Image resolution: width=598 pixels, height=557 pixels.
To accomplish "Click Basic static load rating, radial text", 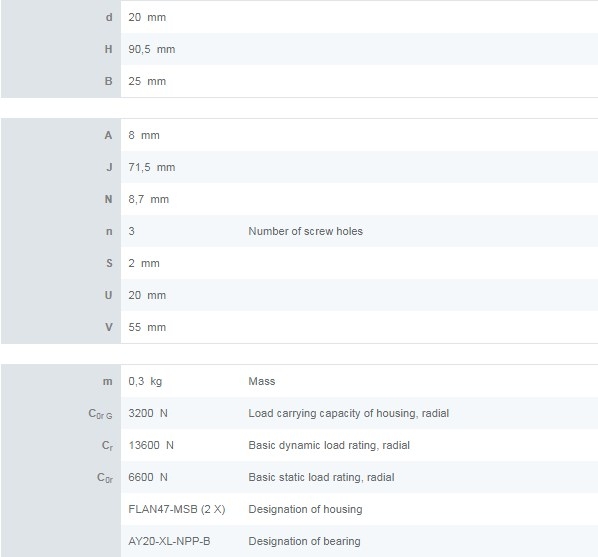I will [322, 477].
